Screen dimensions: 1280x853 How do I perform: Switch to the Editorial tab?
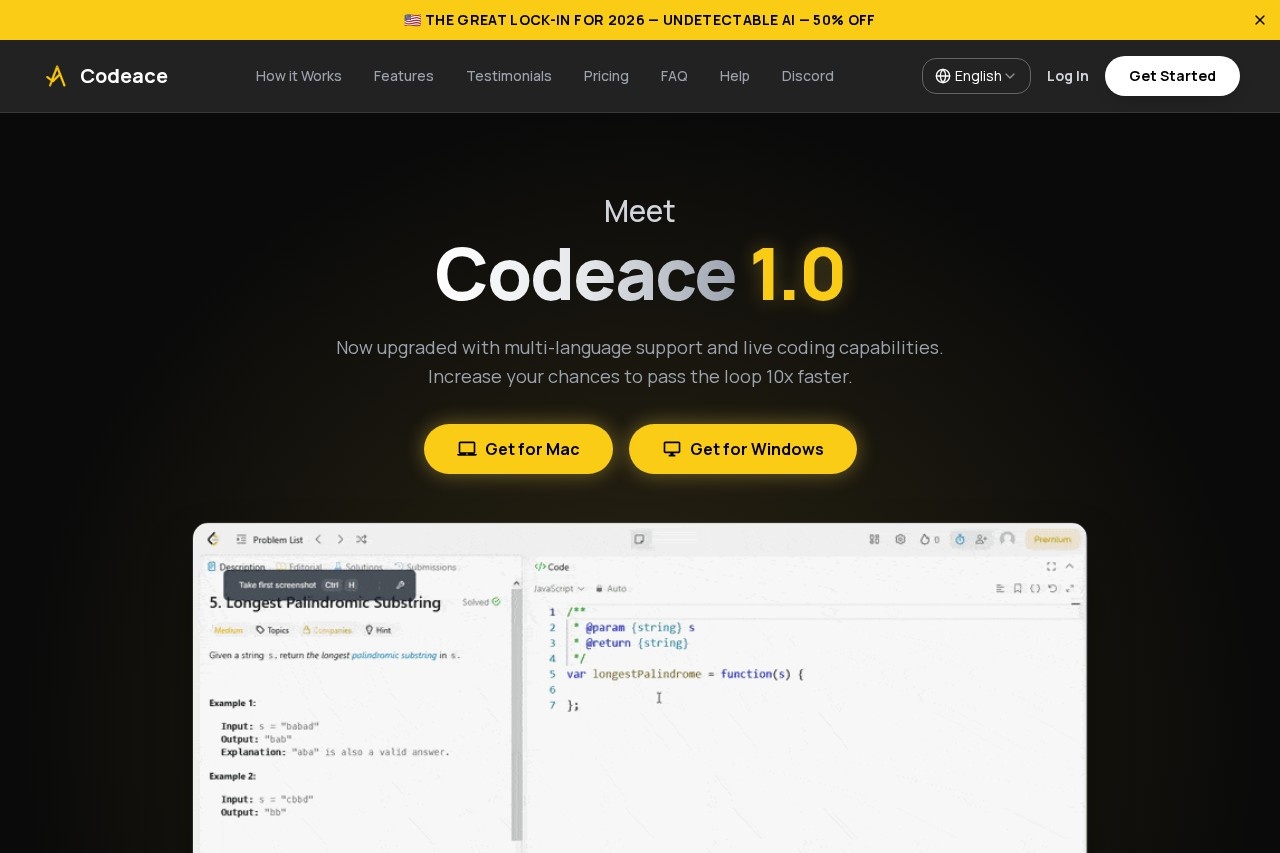click(x=303, y=567)
